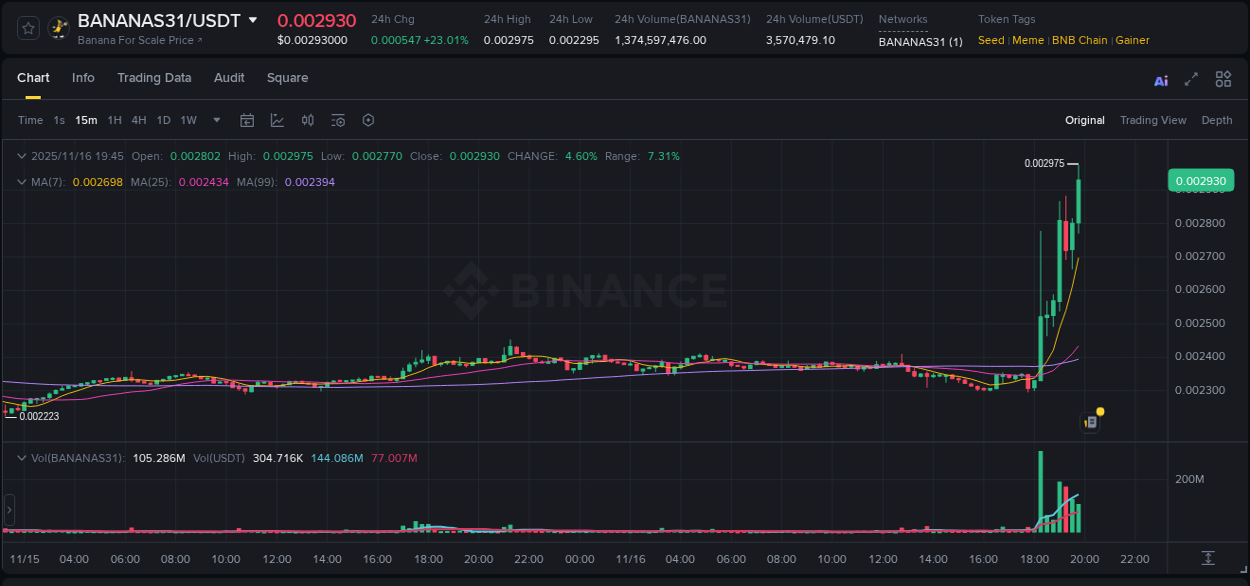Image resolution: width=1250 pixels, height=586 pixels.
Task: Open the Banana For Scale Price link
Action: coord(138,40)
